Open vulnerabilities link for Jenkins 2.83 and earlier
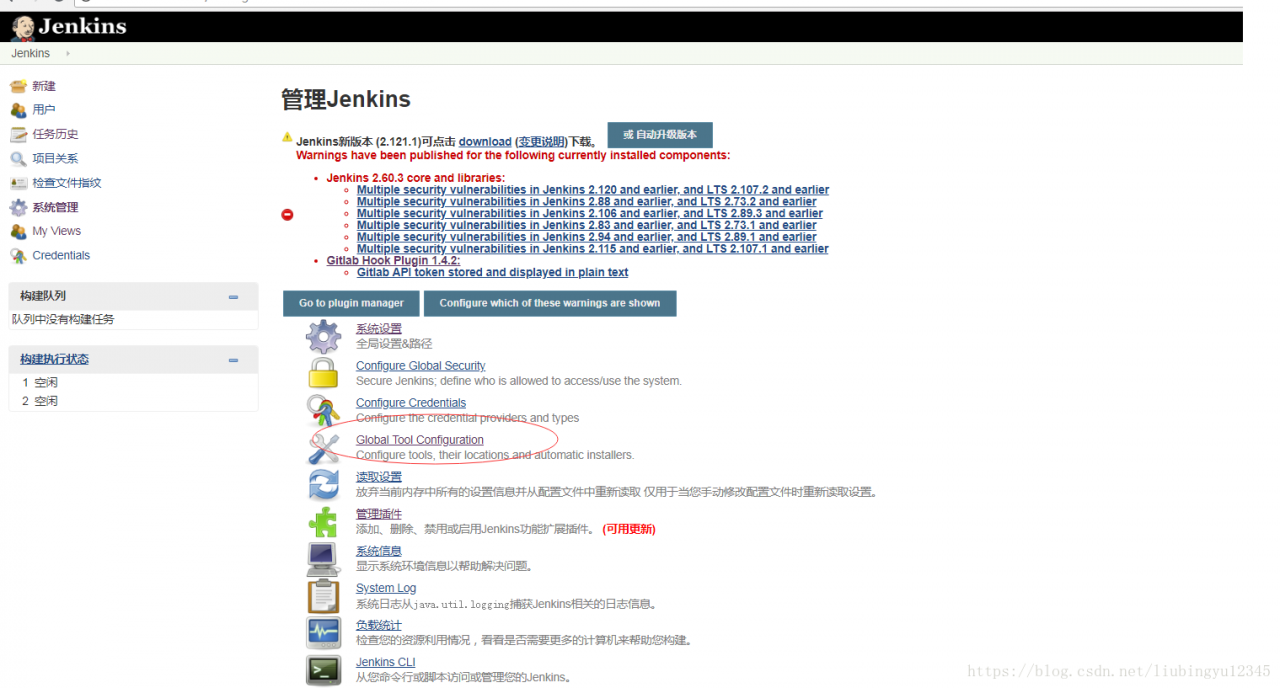 coord(587,226)
